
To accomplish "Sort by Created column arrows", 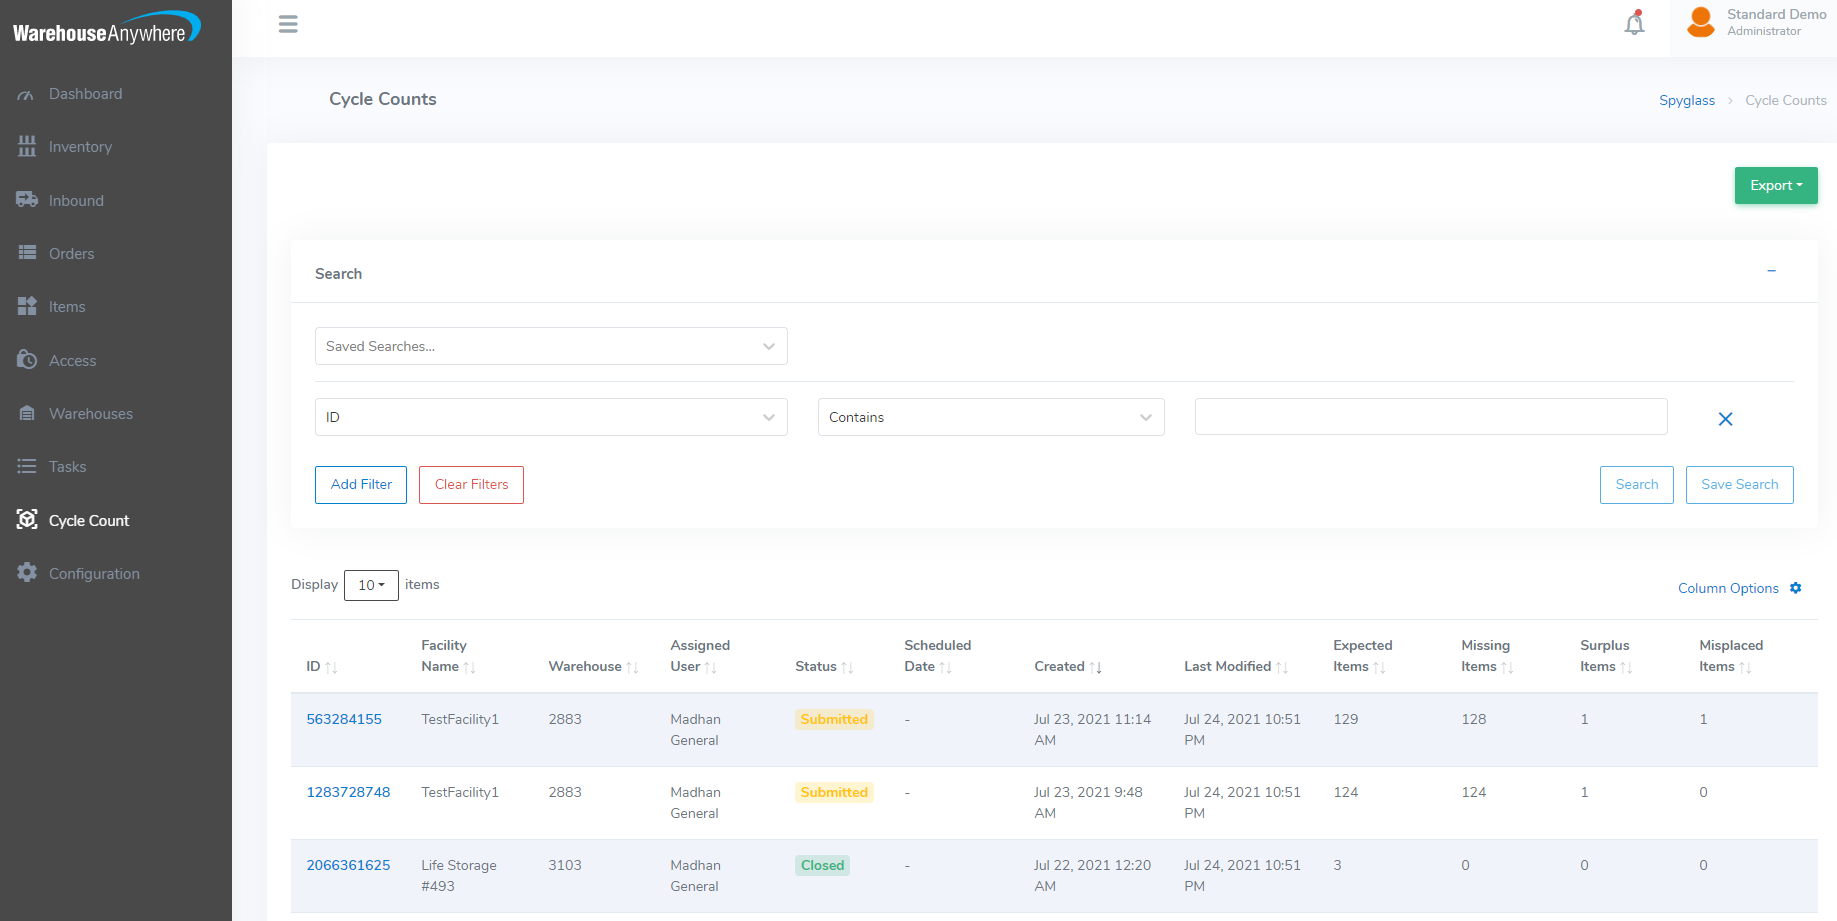I will (1095, 668).
